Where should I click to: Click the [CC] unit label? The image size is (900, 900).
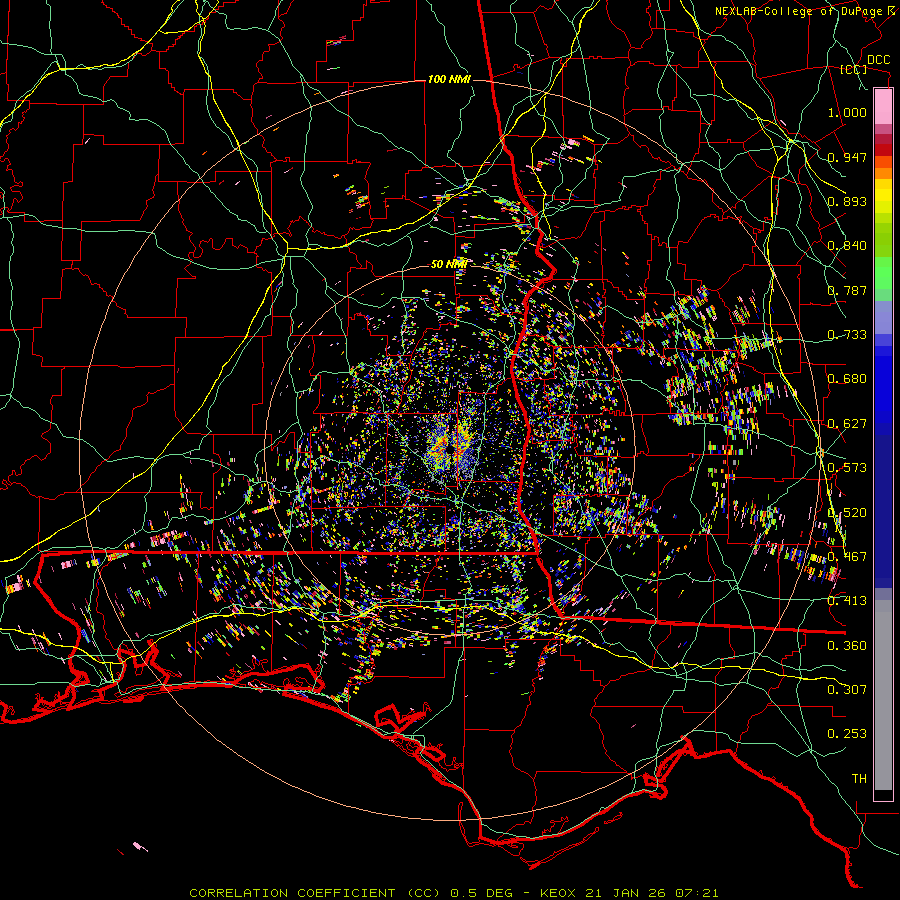(x=854, y=69)
